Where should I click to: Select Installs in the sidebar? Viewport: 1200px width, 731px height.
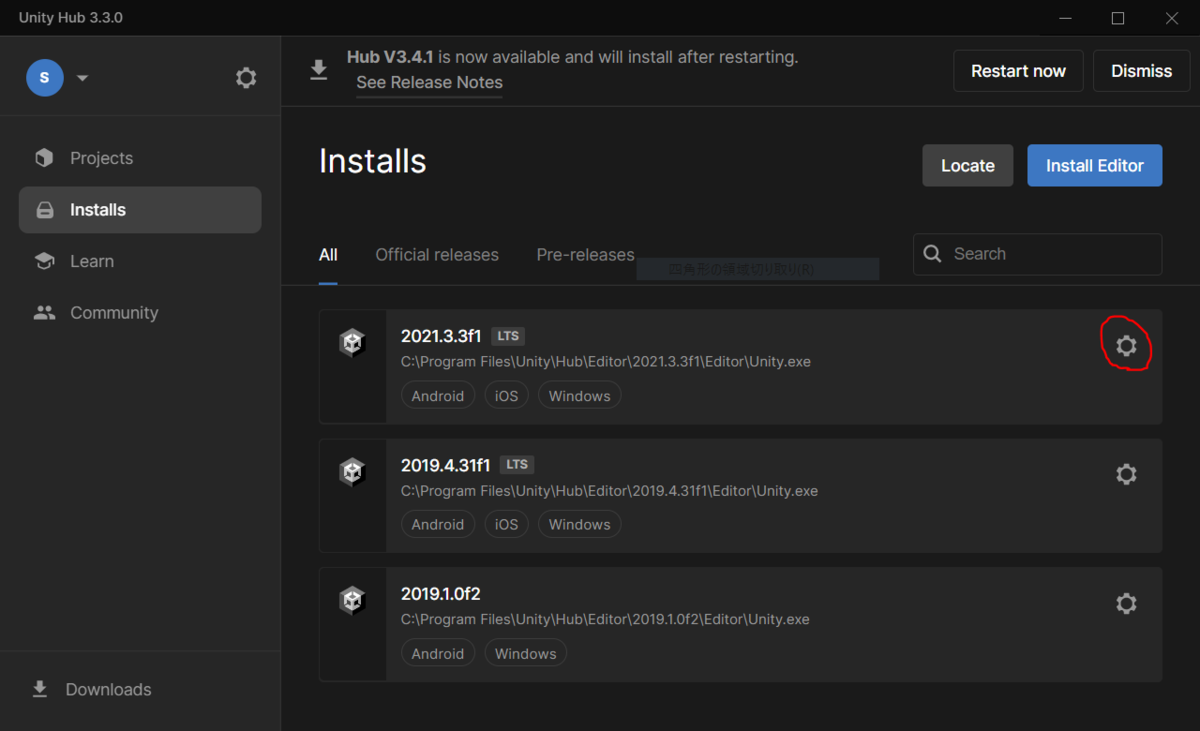140,210
